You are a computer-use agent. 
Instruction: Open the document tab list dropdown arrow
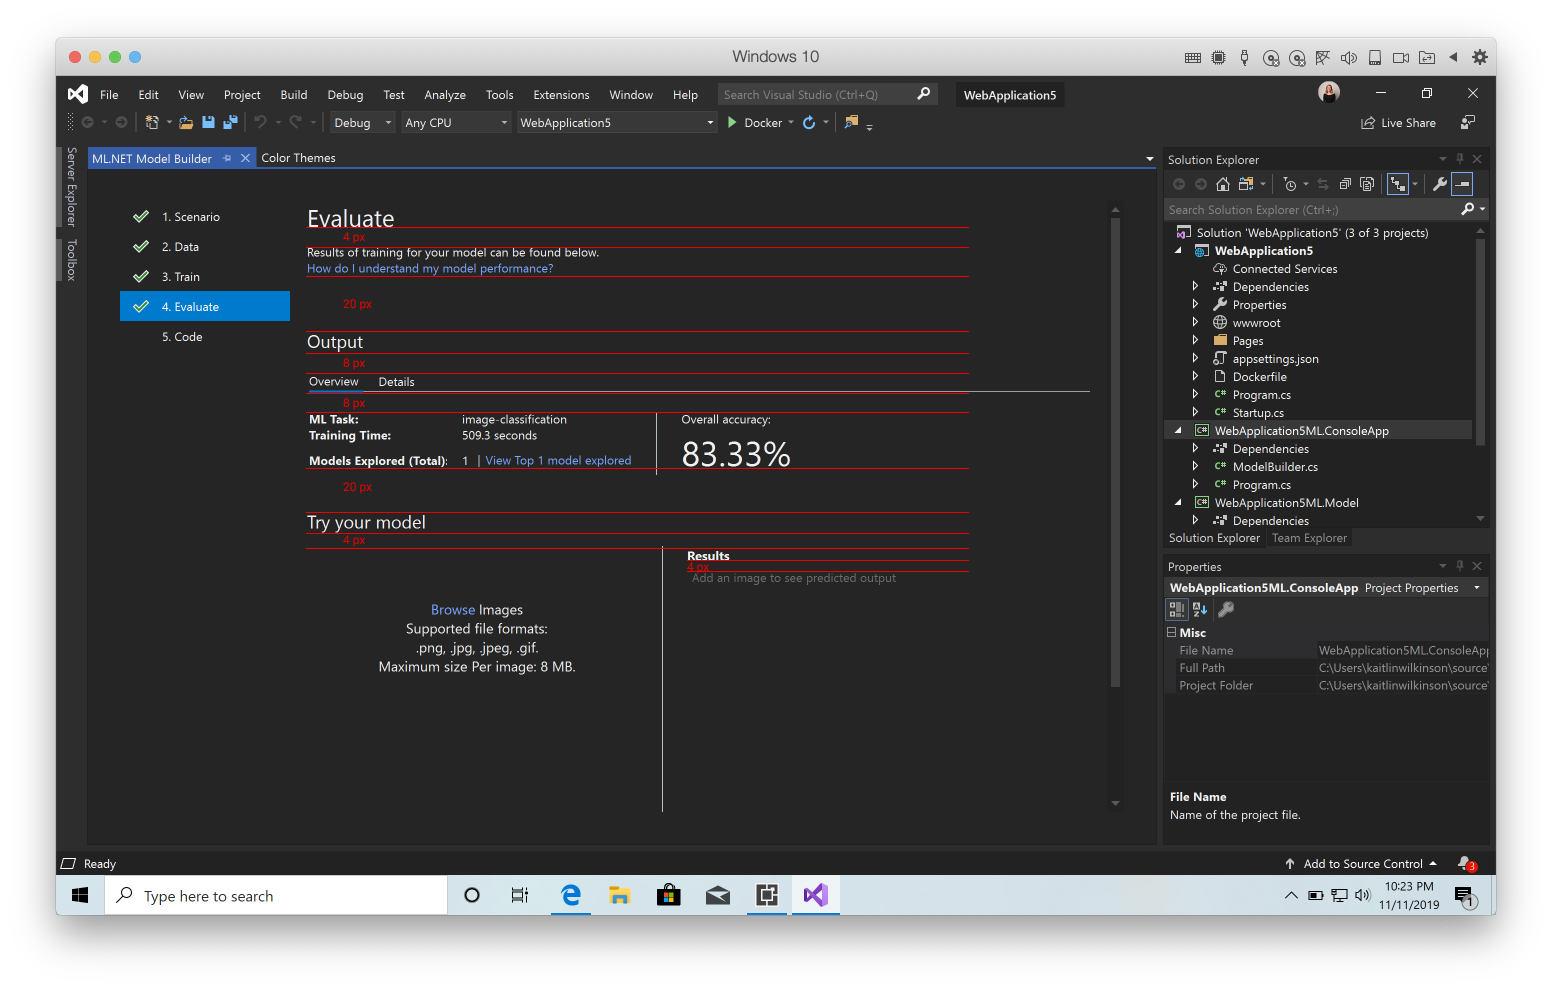point(1150,159)
